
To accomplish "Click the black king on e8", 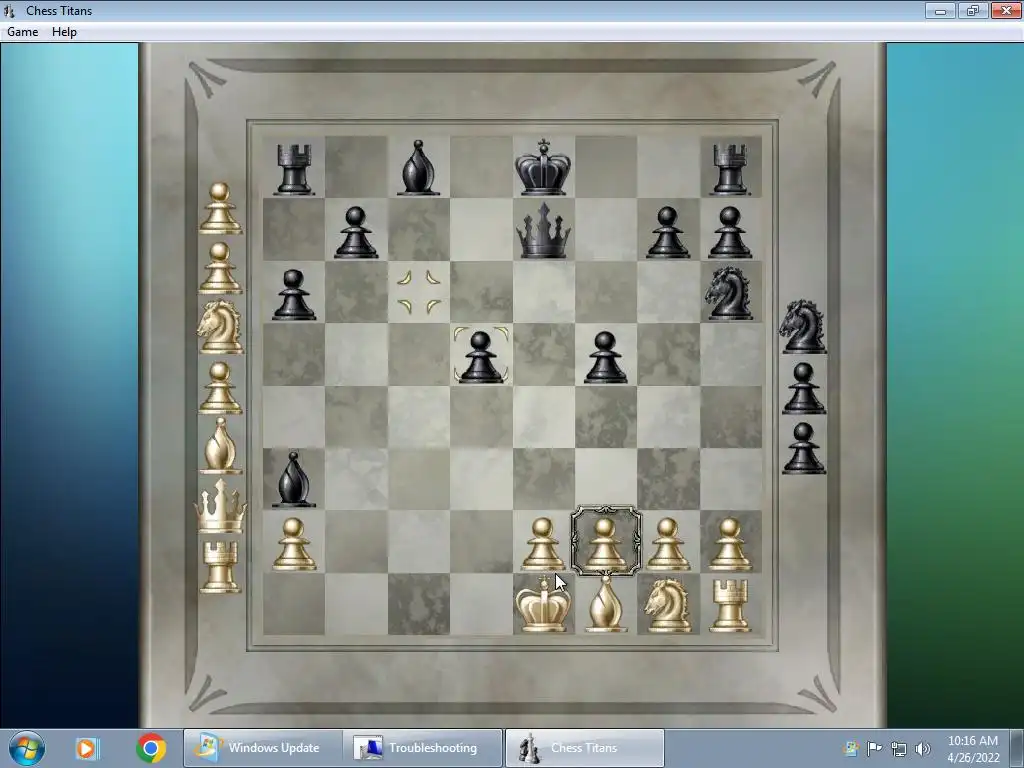I will point(543,167).
